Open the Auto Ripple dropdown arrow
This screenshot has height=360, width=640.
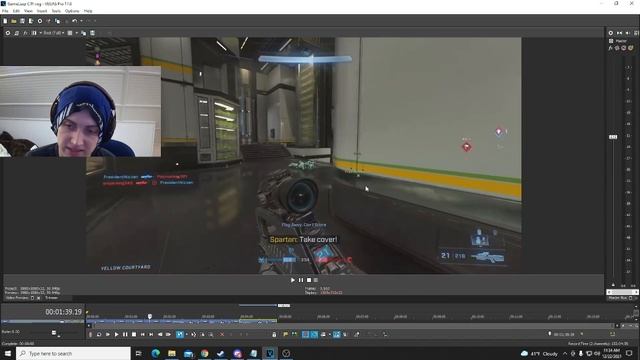point(329,334)
